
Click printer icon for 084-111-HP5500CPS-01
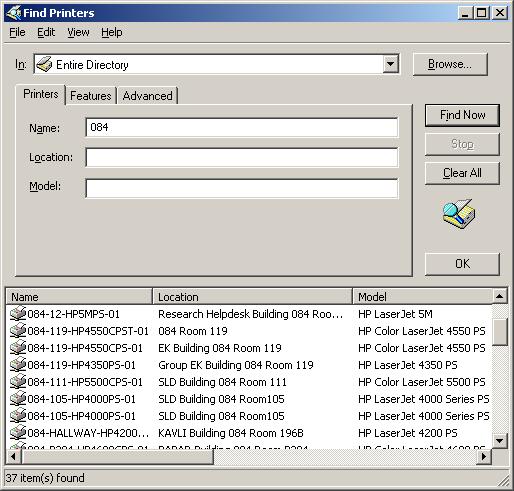tap(18, 381)
